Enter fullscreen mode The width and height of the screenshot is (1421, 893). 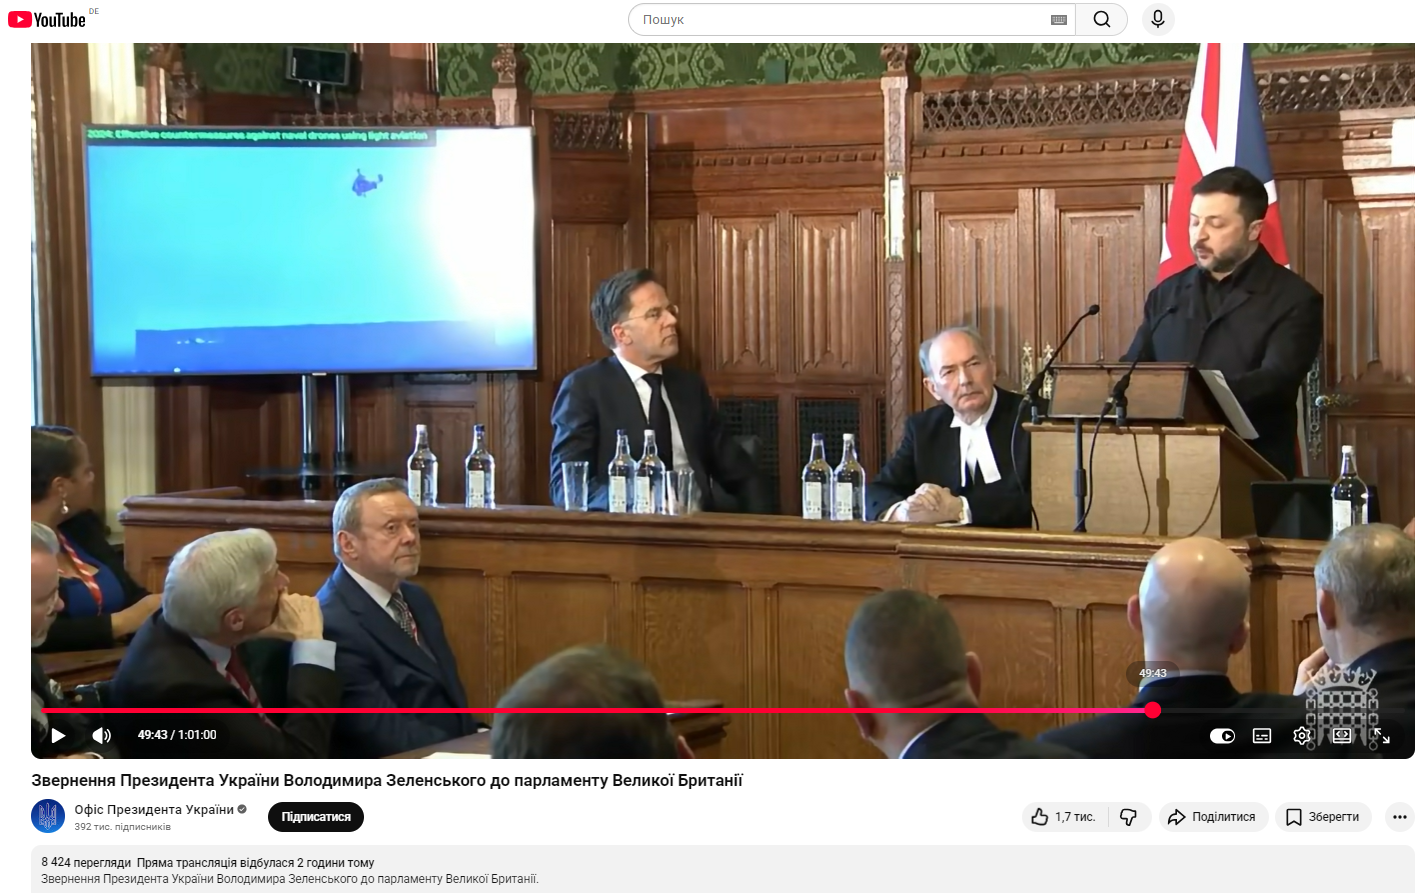tap(1381, 736)
